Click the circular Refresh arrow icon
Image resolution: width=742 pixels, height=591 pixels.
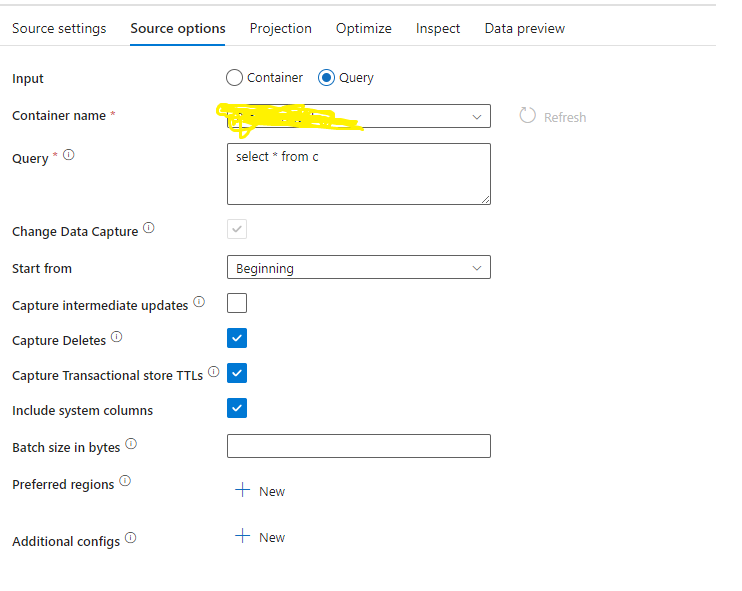[x=527, y=115]
